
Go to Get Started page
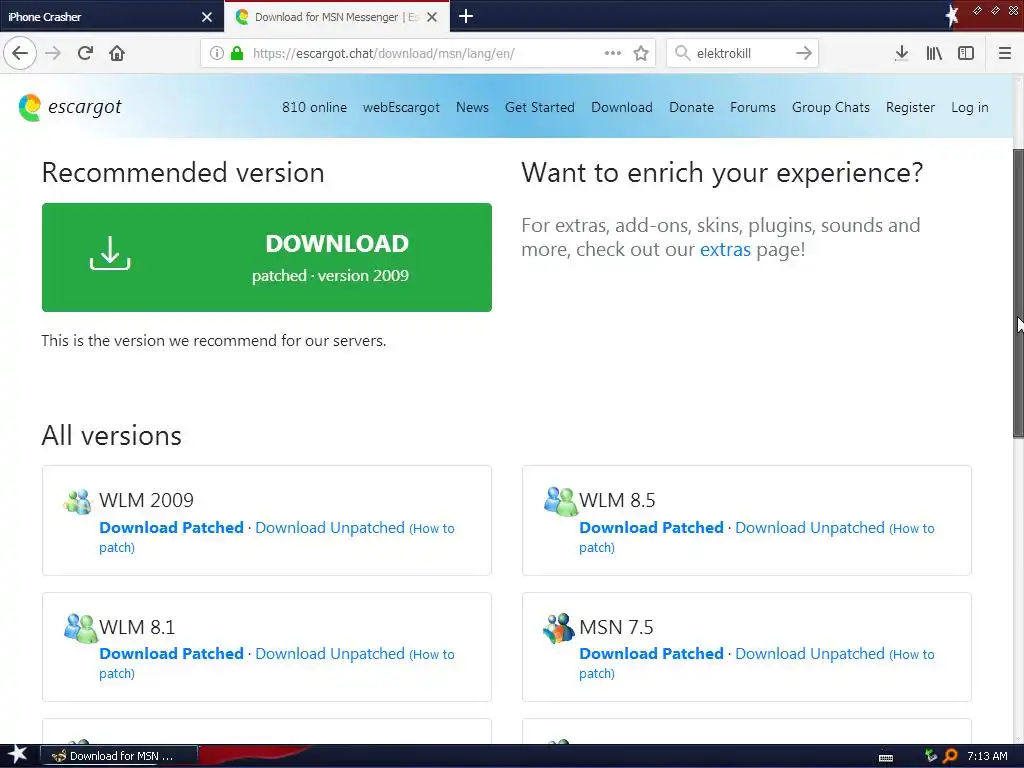(539, 107)
